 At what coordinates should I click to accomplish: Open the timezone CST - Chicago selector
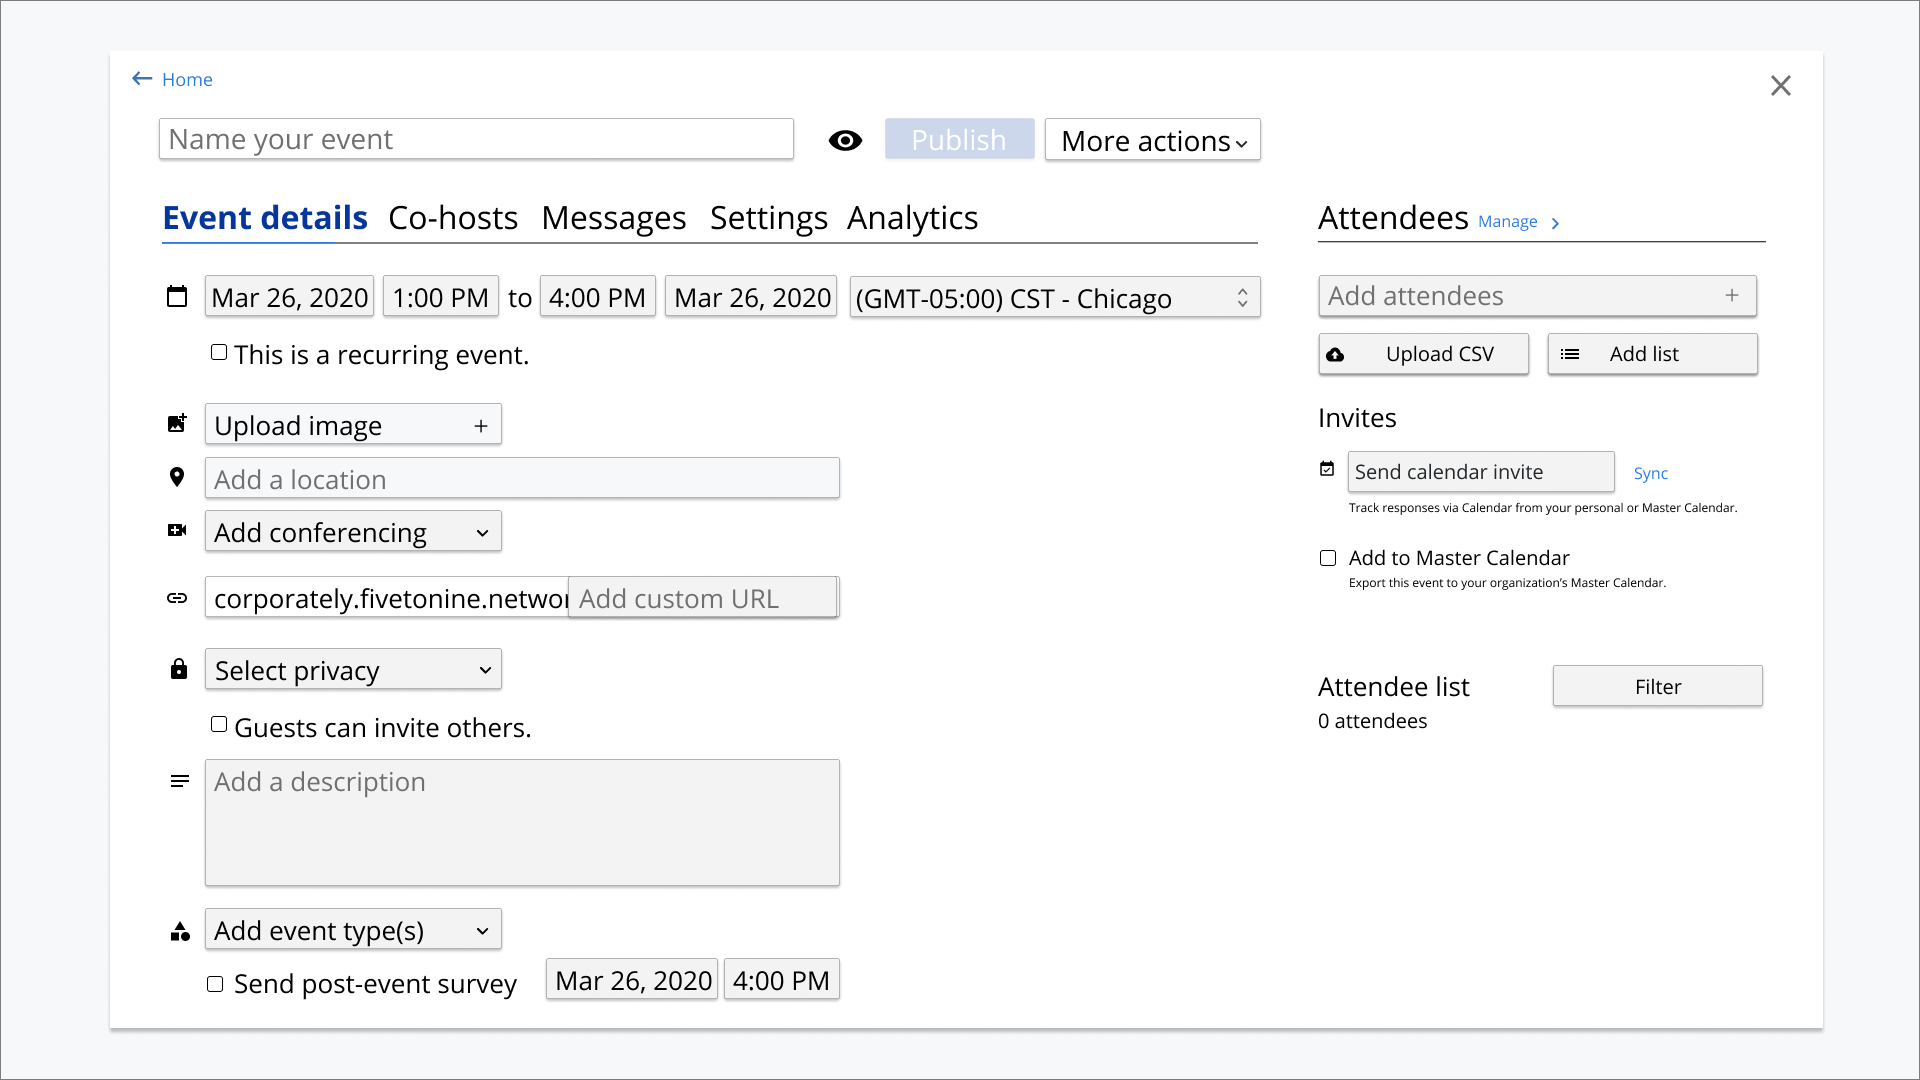(1055, 297)
